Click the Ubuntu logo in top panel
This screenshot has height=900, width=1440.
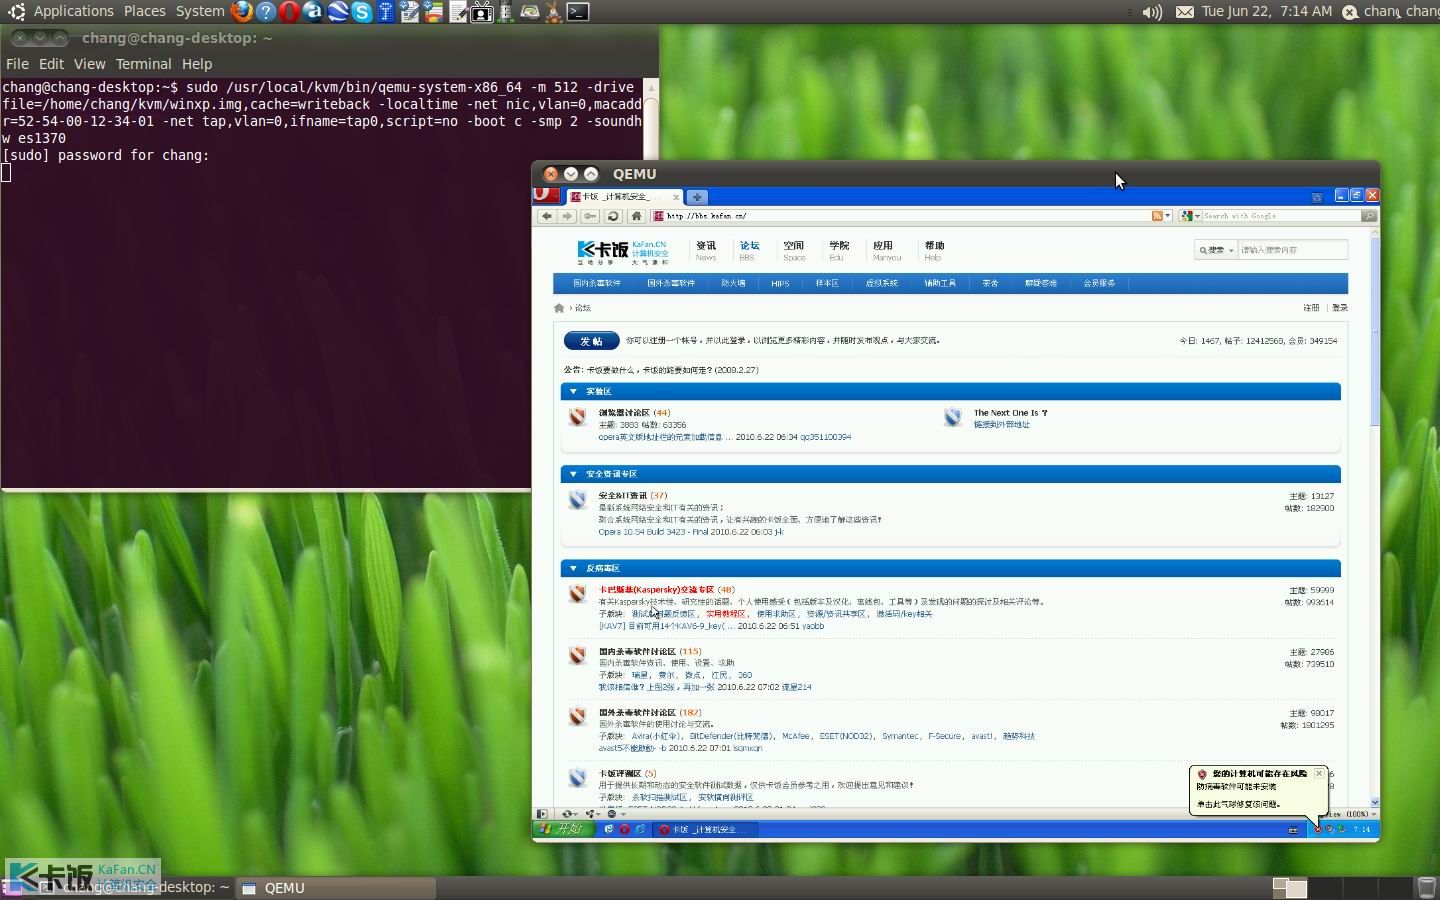[x=16, y=12]
